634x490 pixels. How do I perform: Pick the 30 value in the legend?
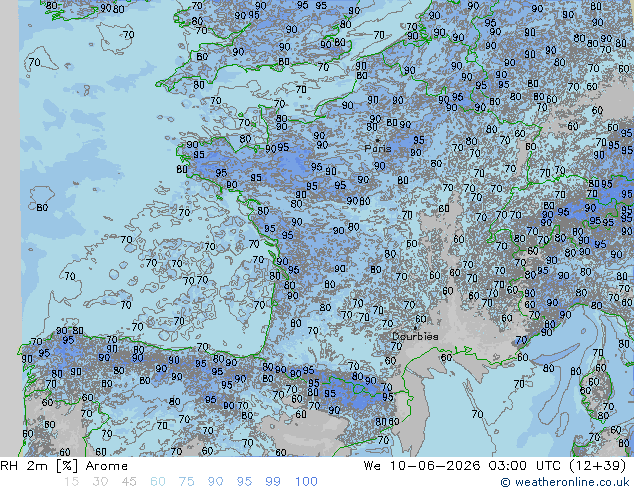tap(100, 482)
